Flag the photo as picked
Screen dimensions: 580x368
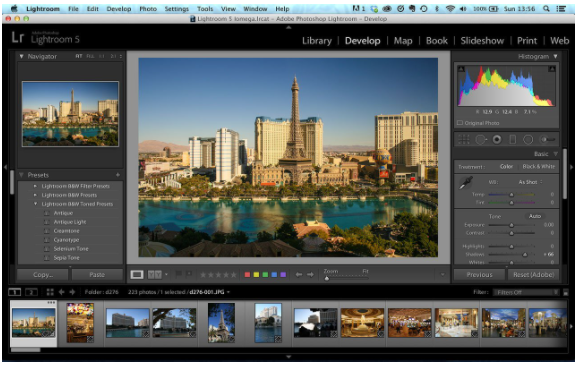(179, 274)
